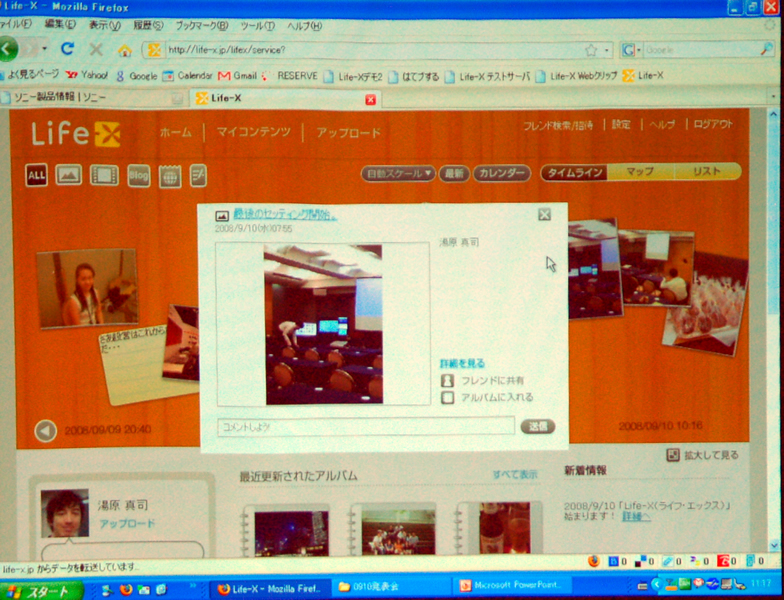
Task: Switch to リスト view
Action: tap(706, 172)
